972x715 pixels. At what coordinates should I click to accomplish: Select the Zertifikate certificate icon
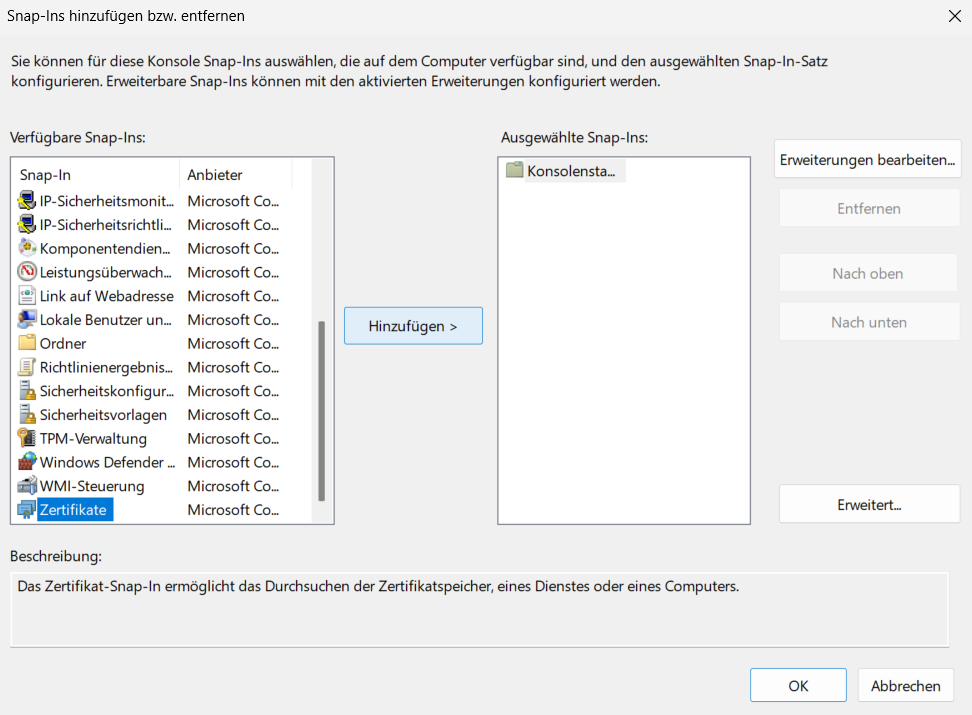[27, 510]
